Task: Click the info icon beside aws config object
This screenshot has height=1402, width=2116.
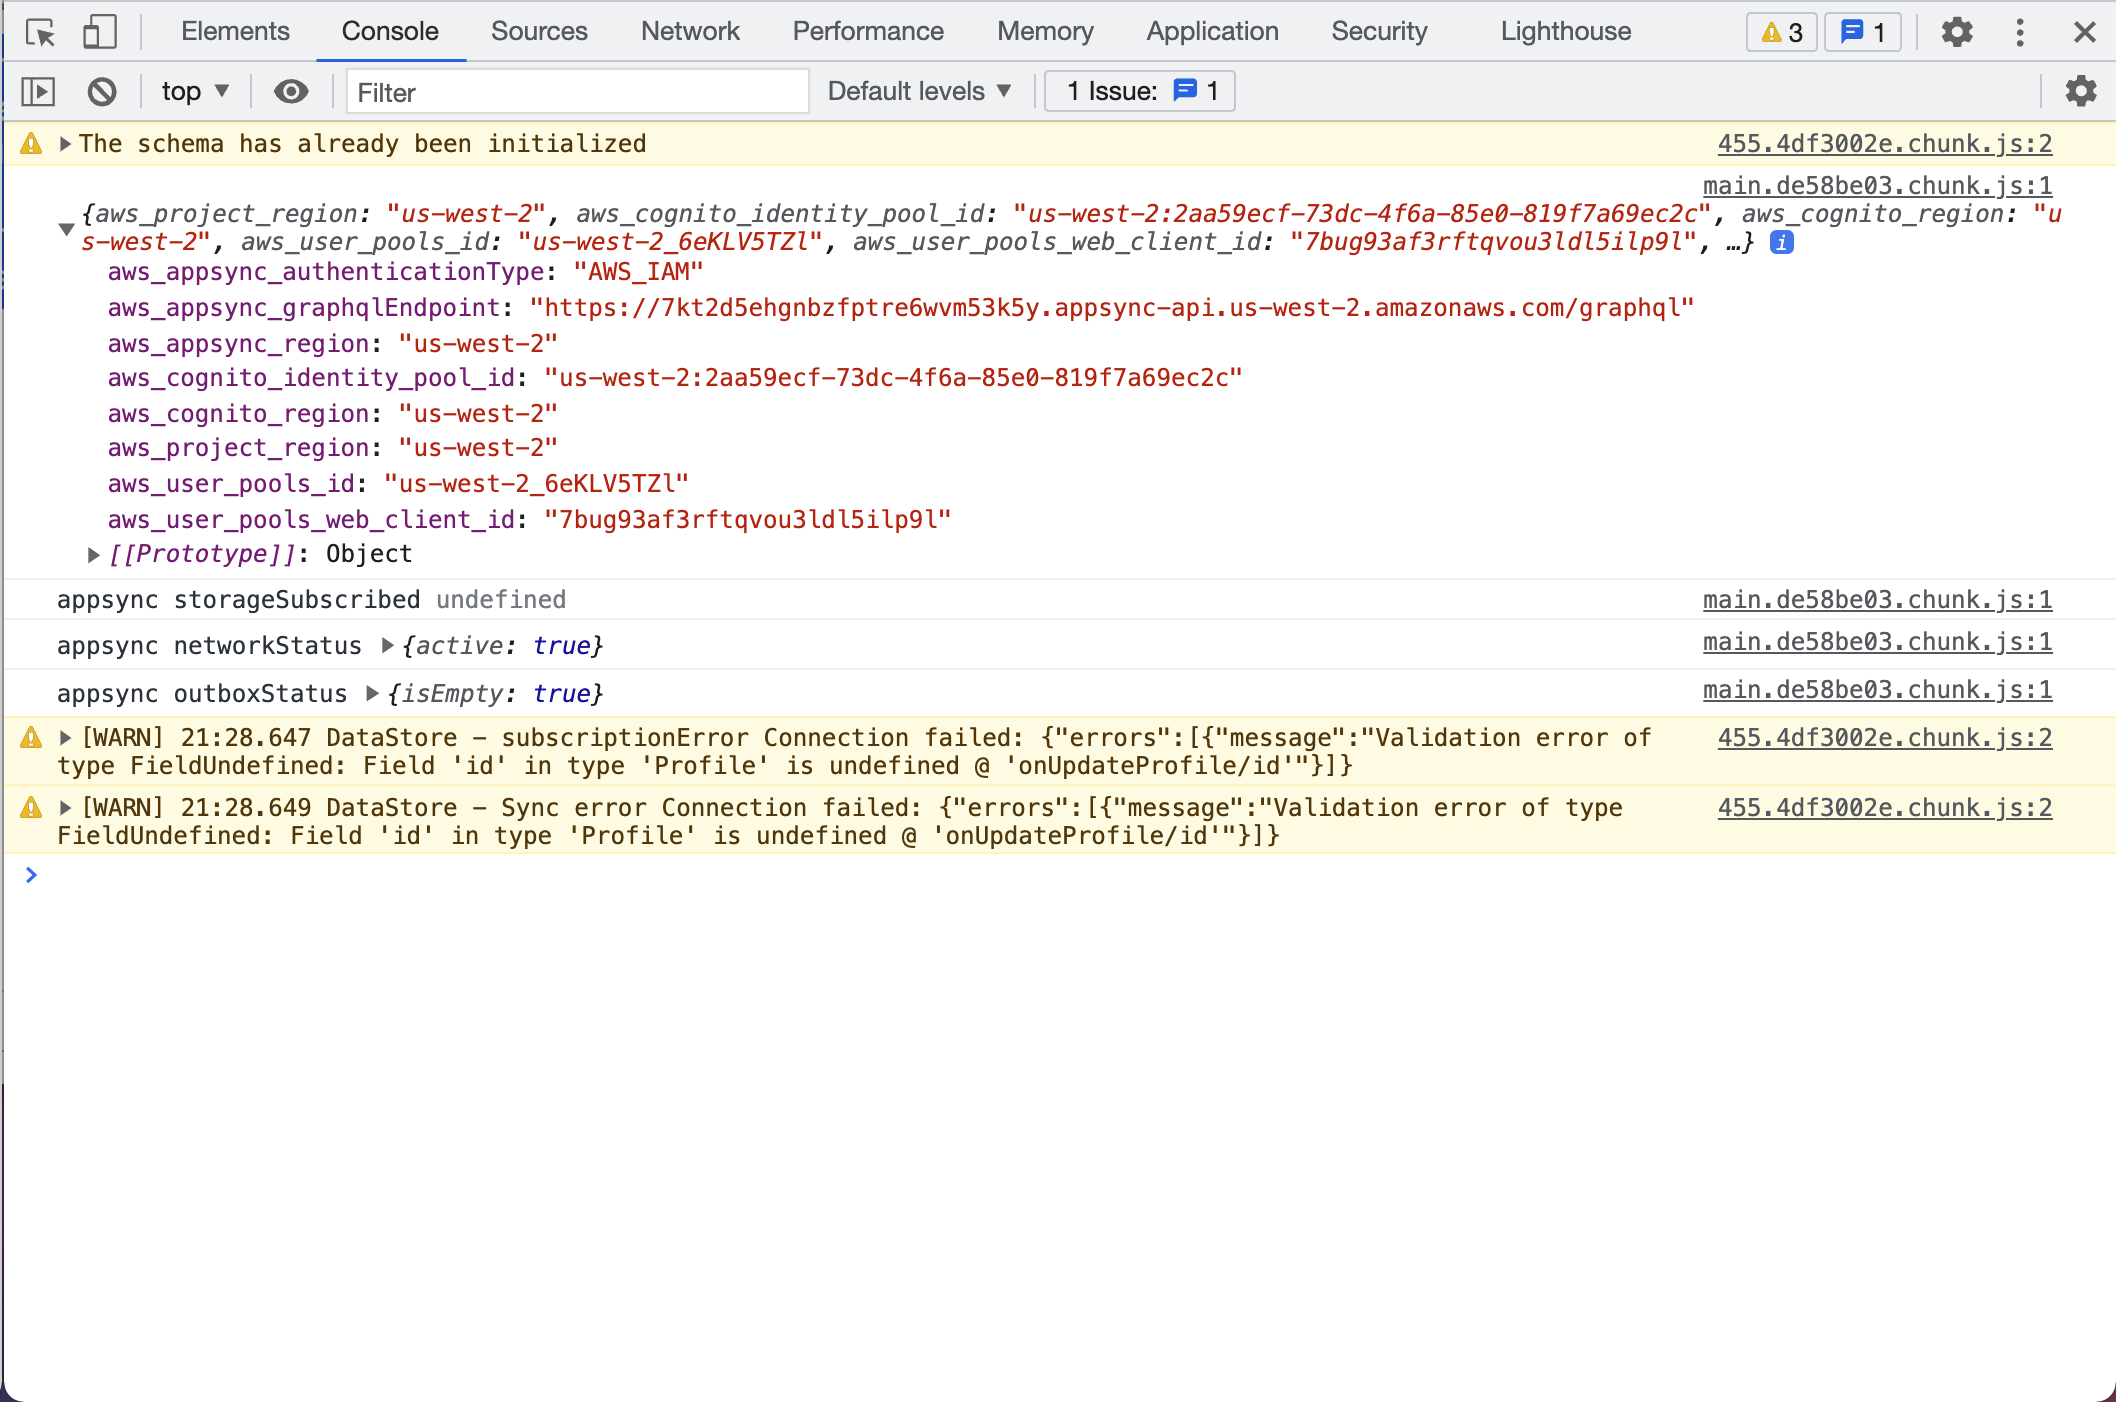Action: pos(1782,241)
